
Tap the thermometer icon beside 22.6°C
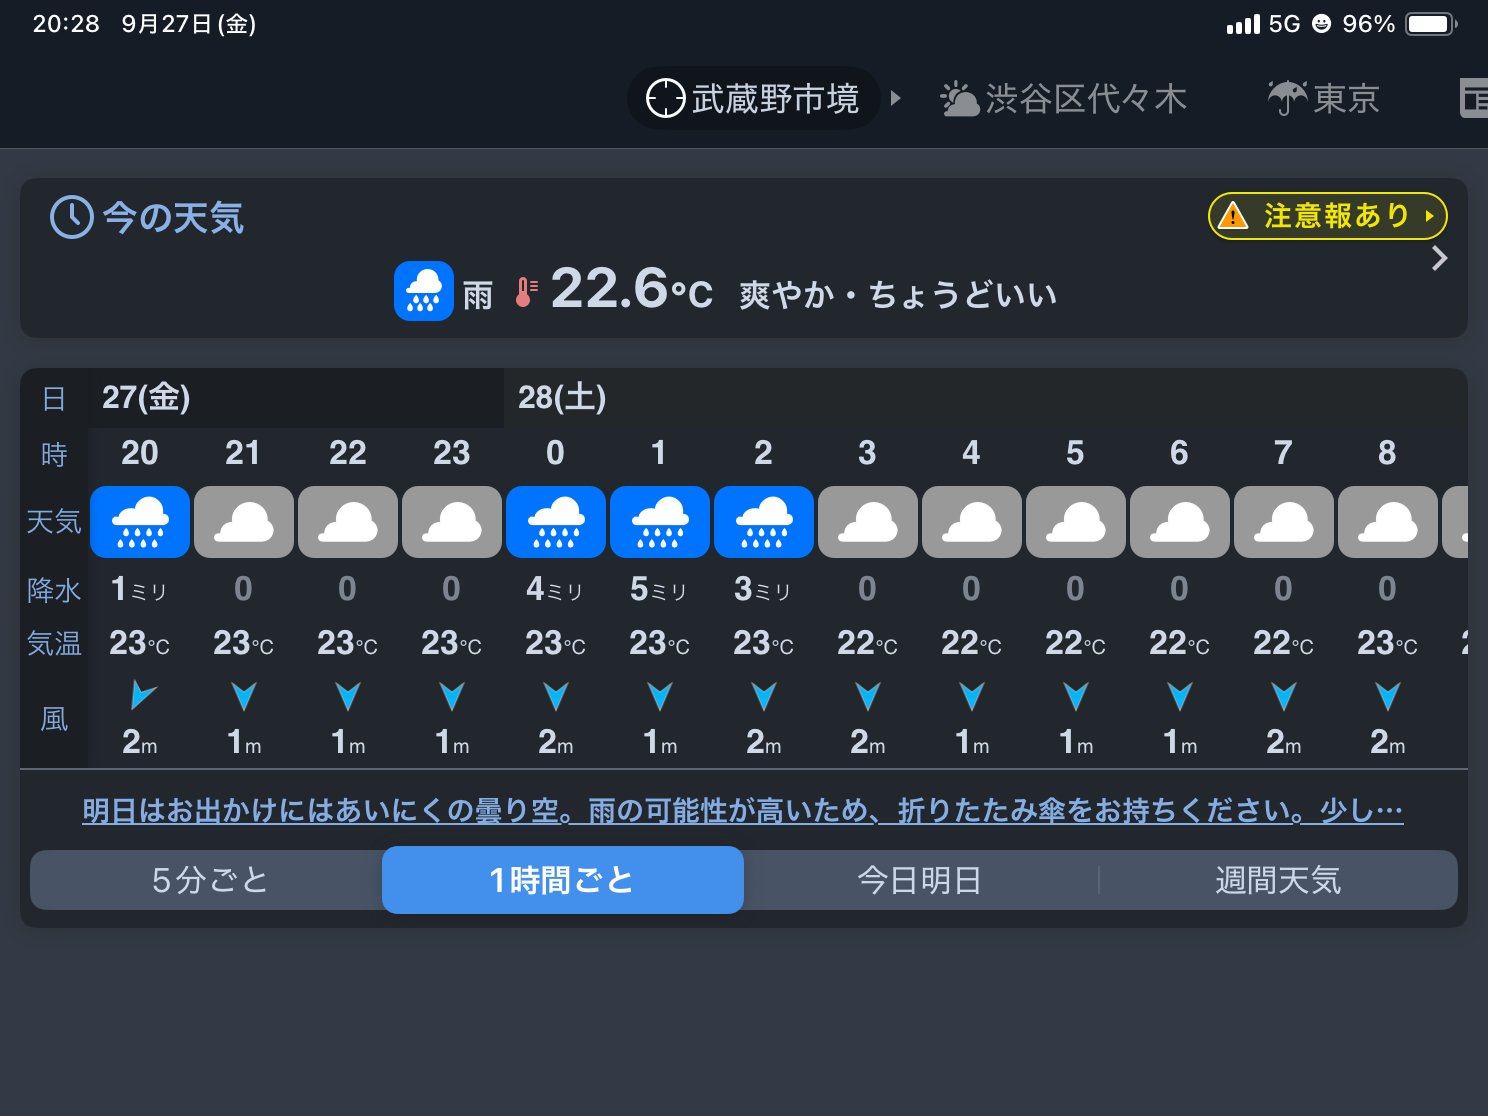[x=525, y=292]
